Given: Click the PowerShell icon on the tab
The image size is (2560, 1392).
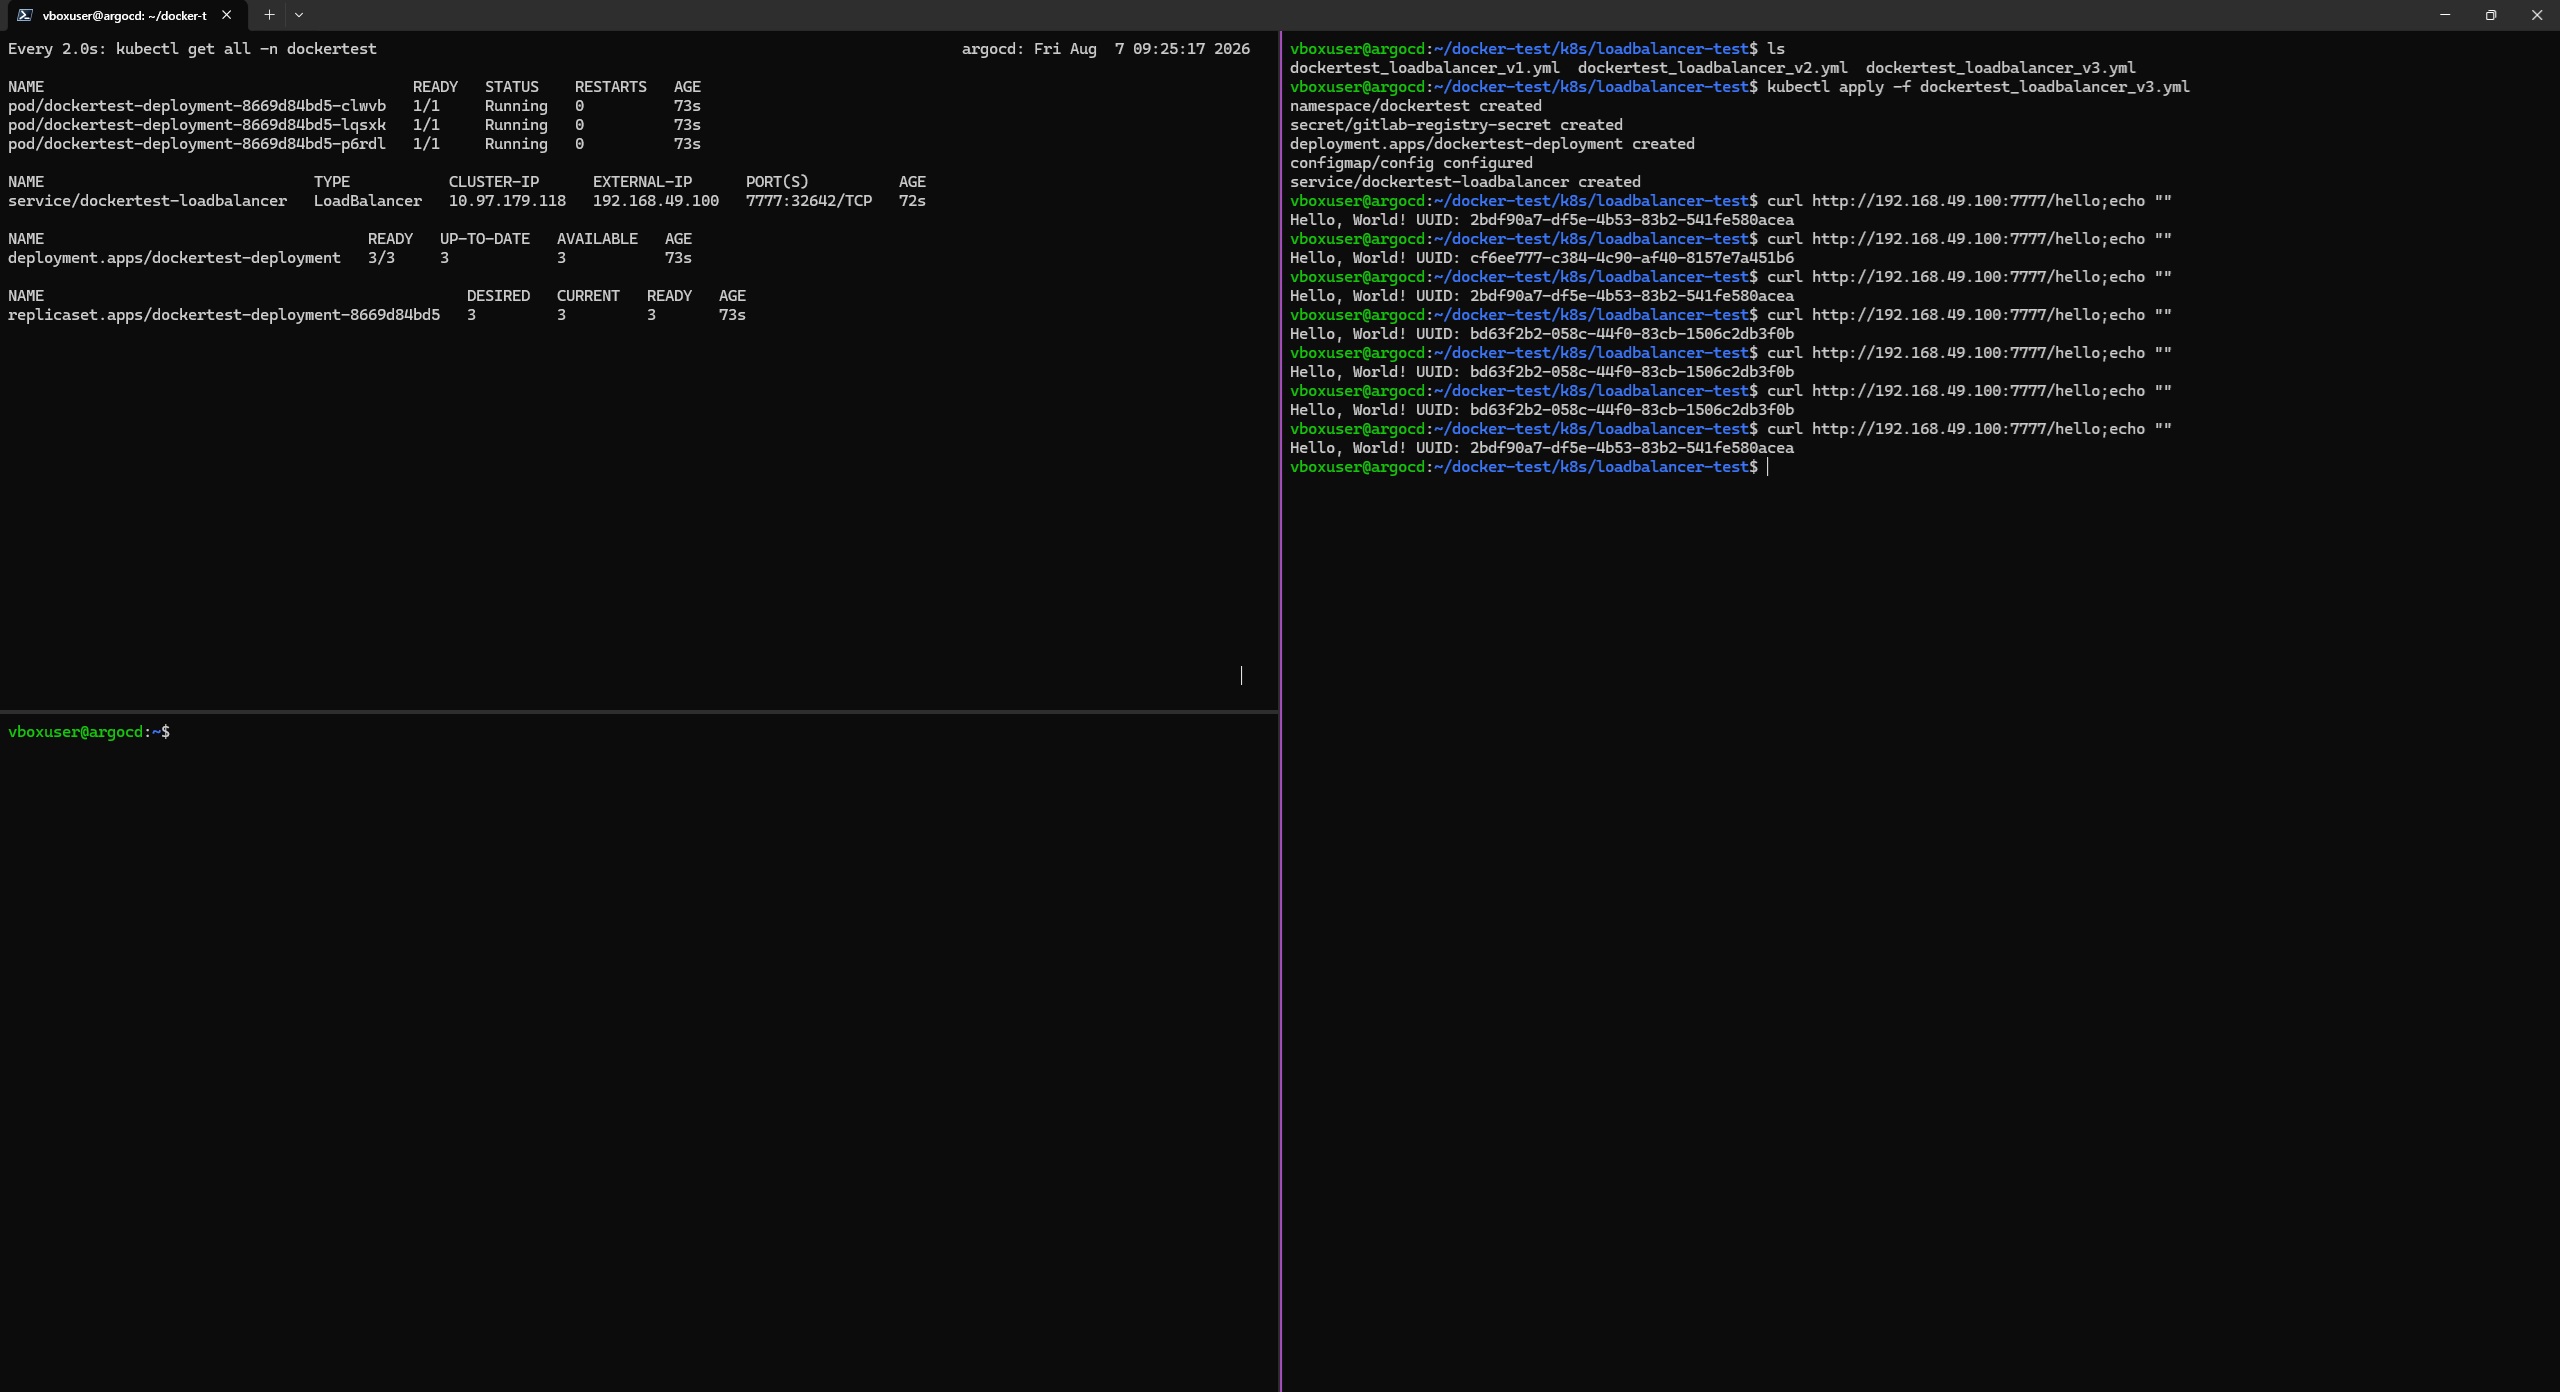Looking at the screenshot, I should pos(24,15).
